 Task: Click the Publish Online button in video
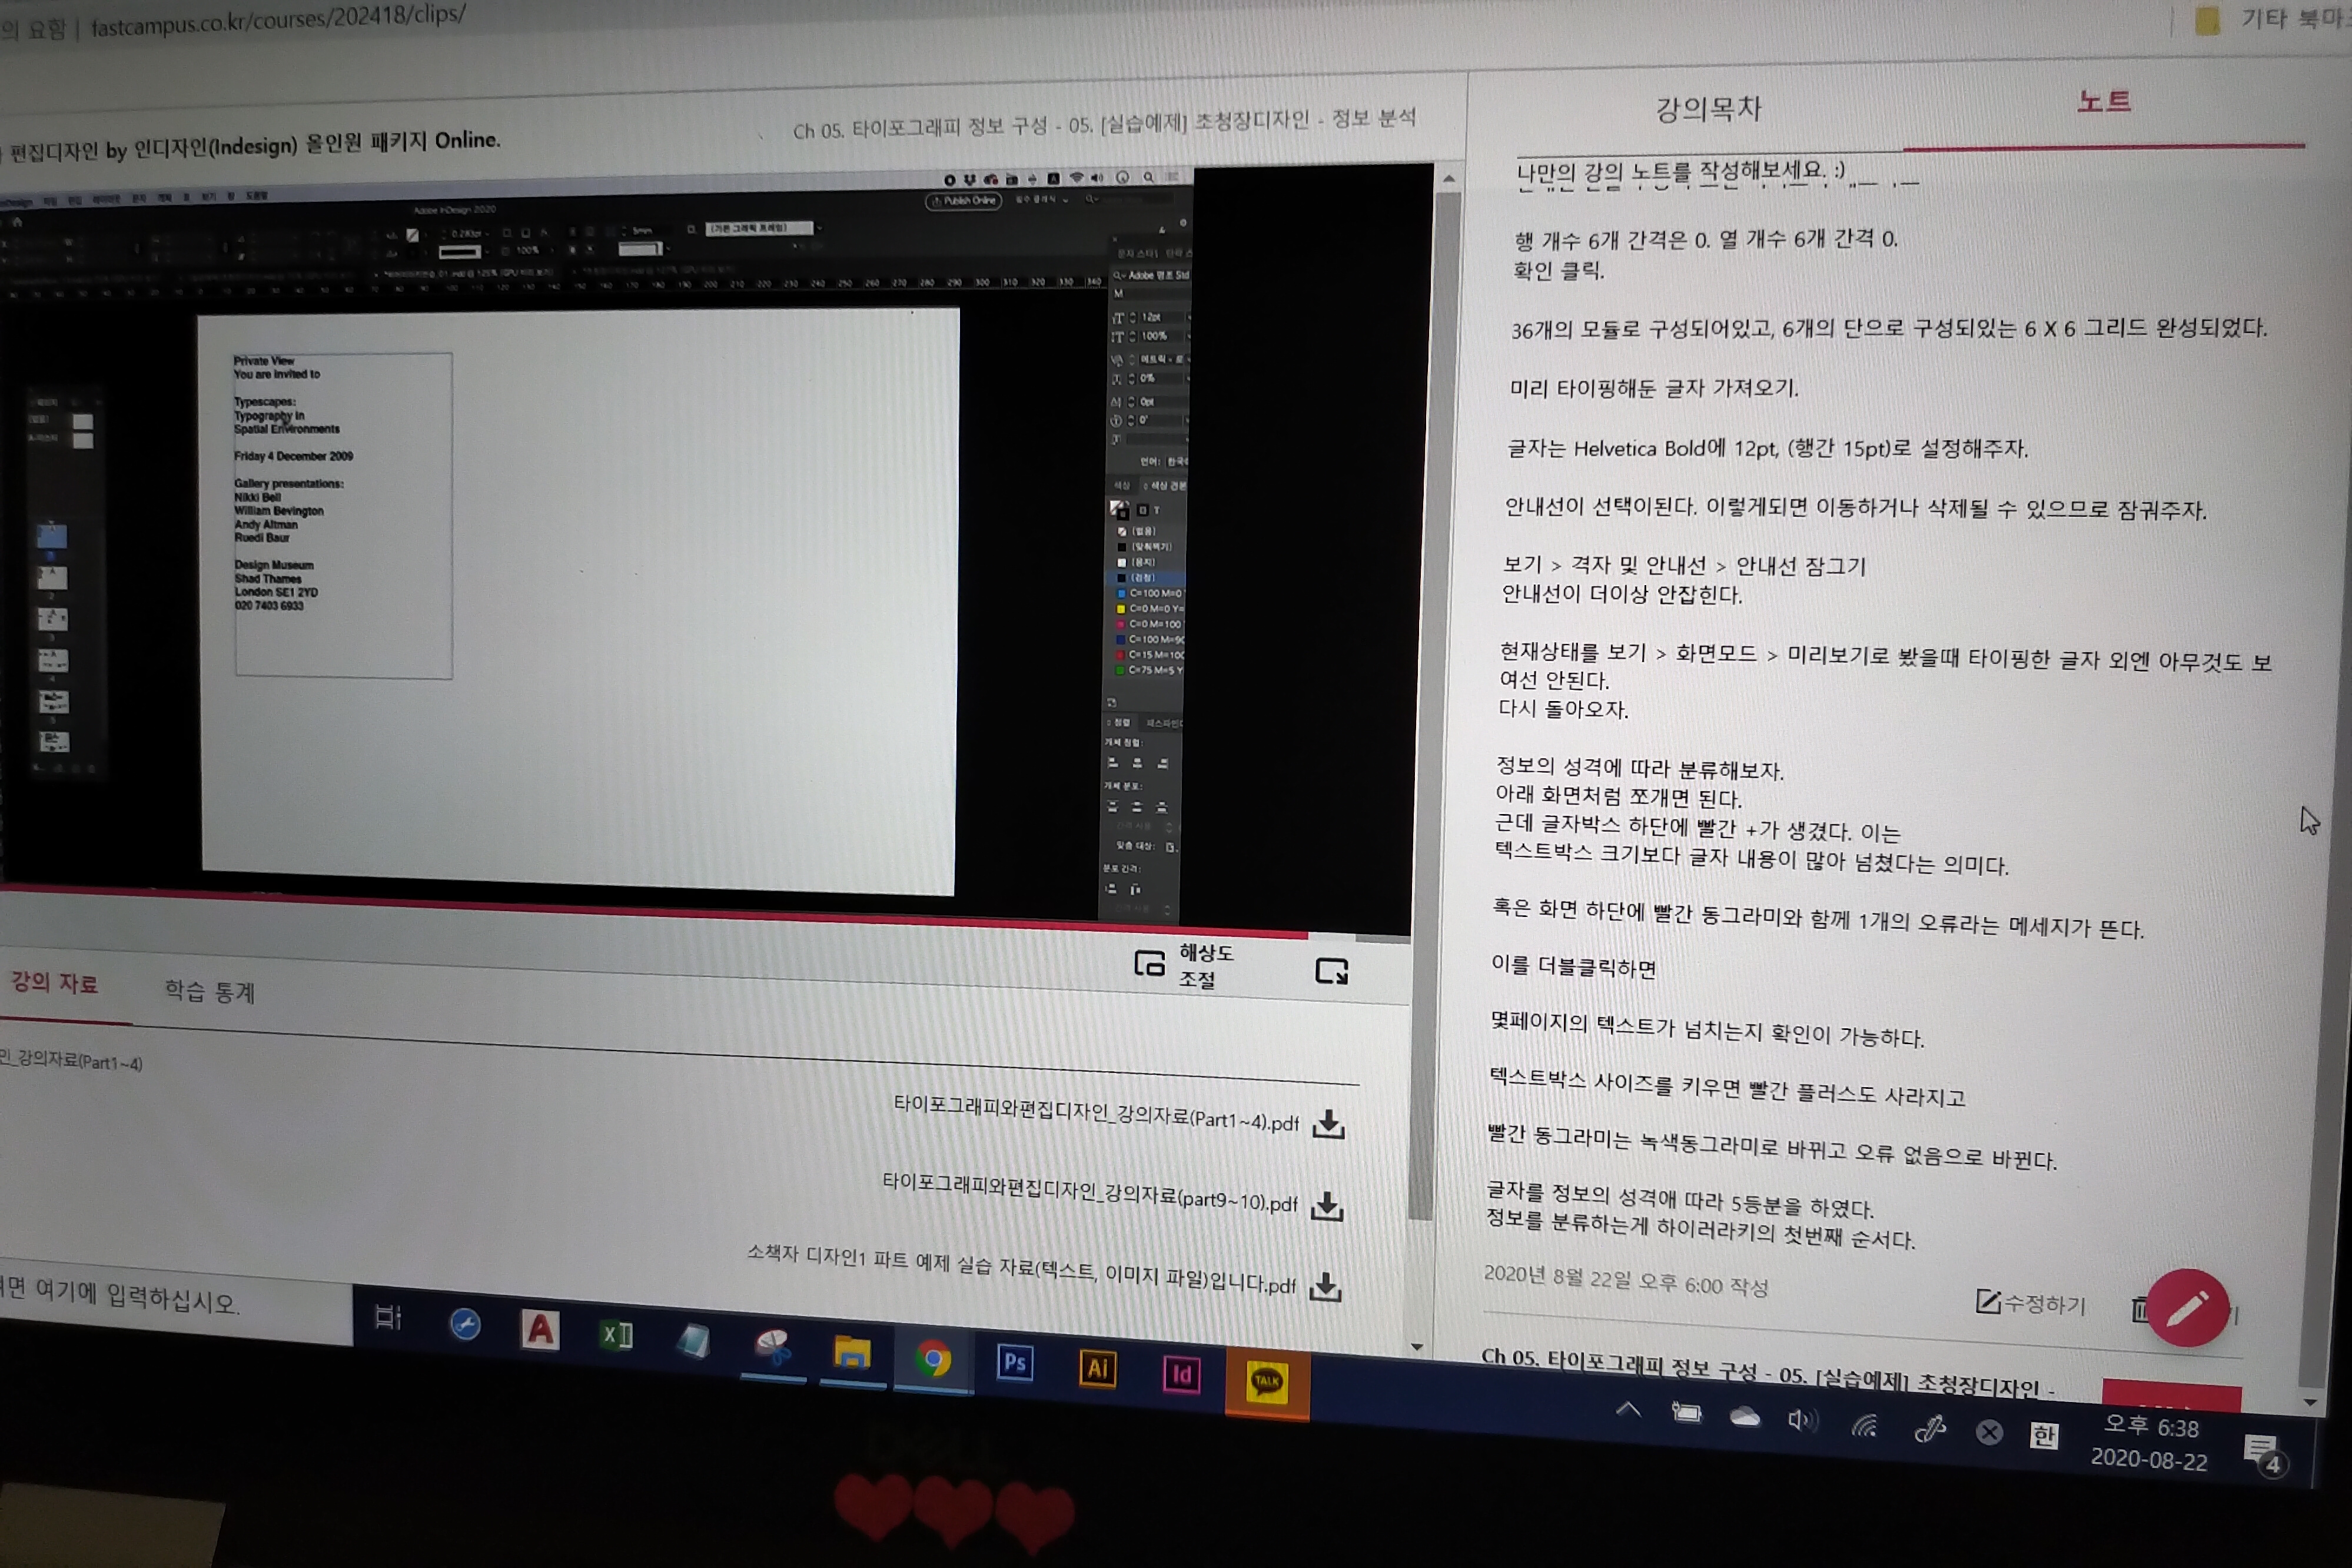[x=963, y=200]
